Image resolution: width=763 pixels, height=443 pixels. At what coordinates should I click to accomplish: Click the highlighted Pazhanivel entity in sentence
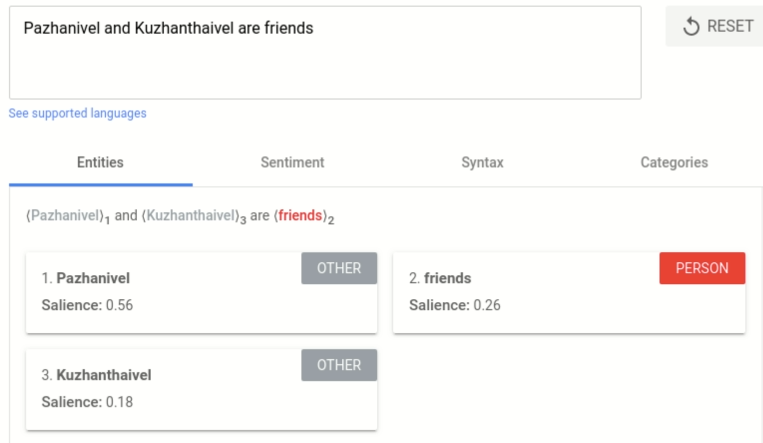66,215
